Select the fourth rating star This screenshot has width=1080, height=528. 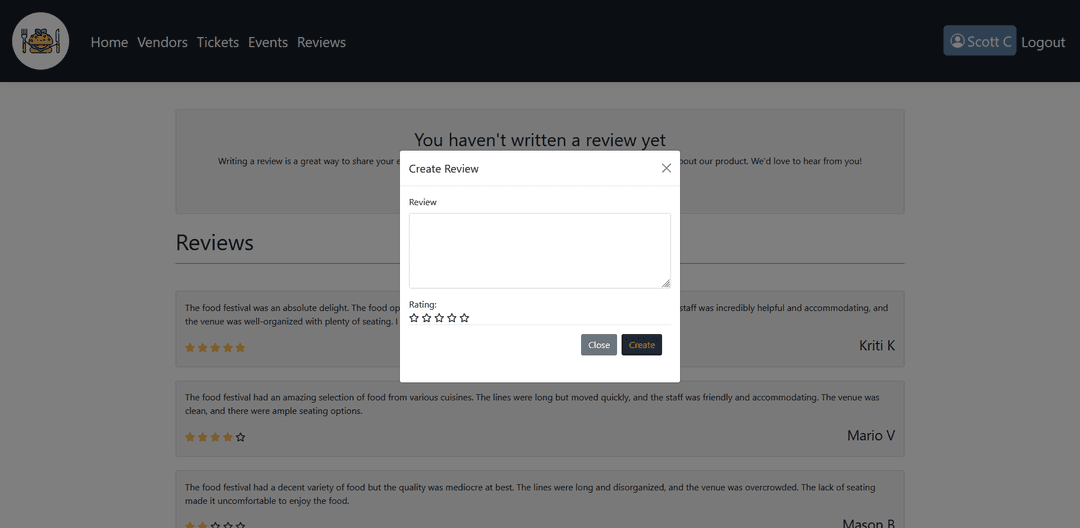(x=452, y=318)
